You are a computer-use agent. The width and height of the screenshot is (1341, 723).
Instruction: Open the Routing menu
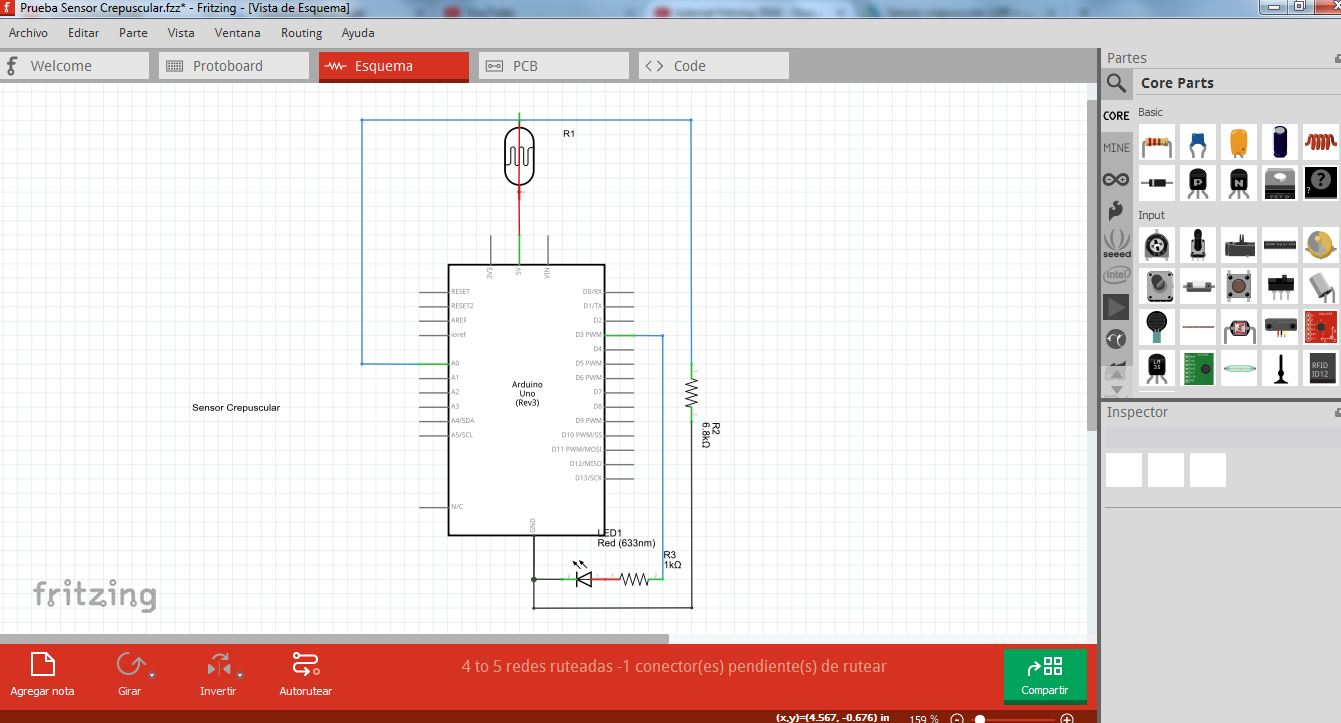tap(301, 32)
